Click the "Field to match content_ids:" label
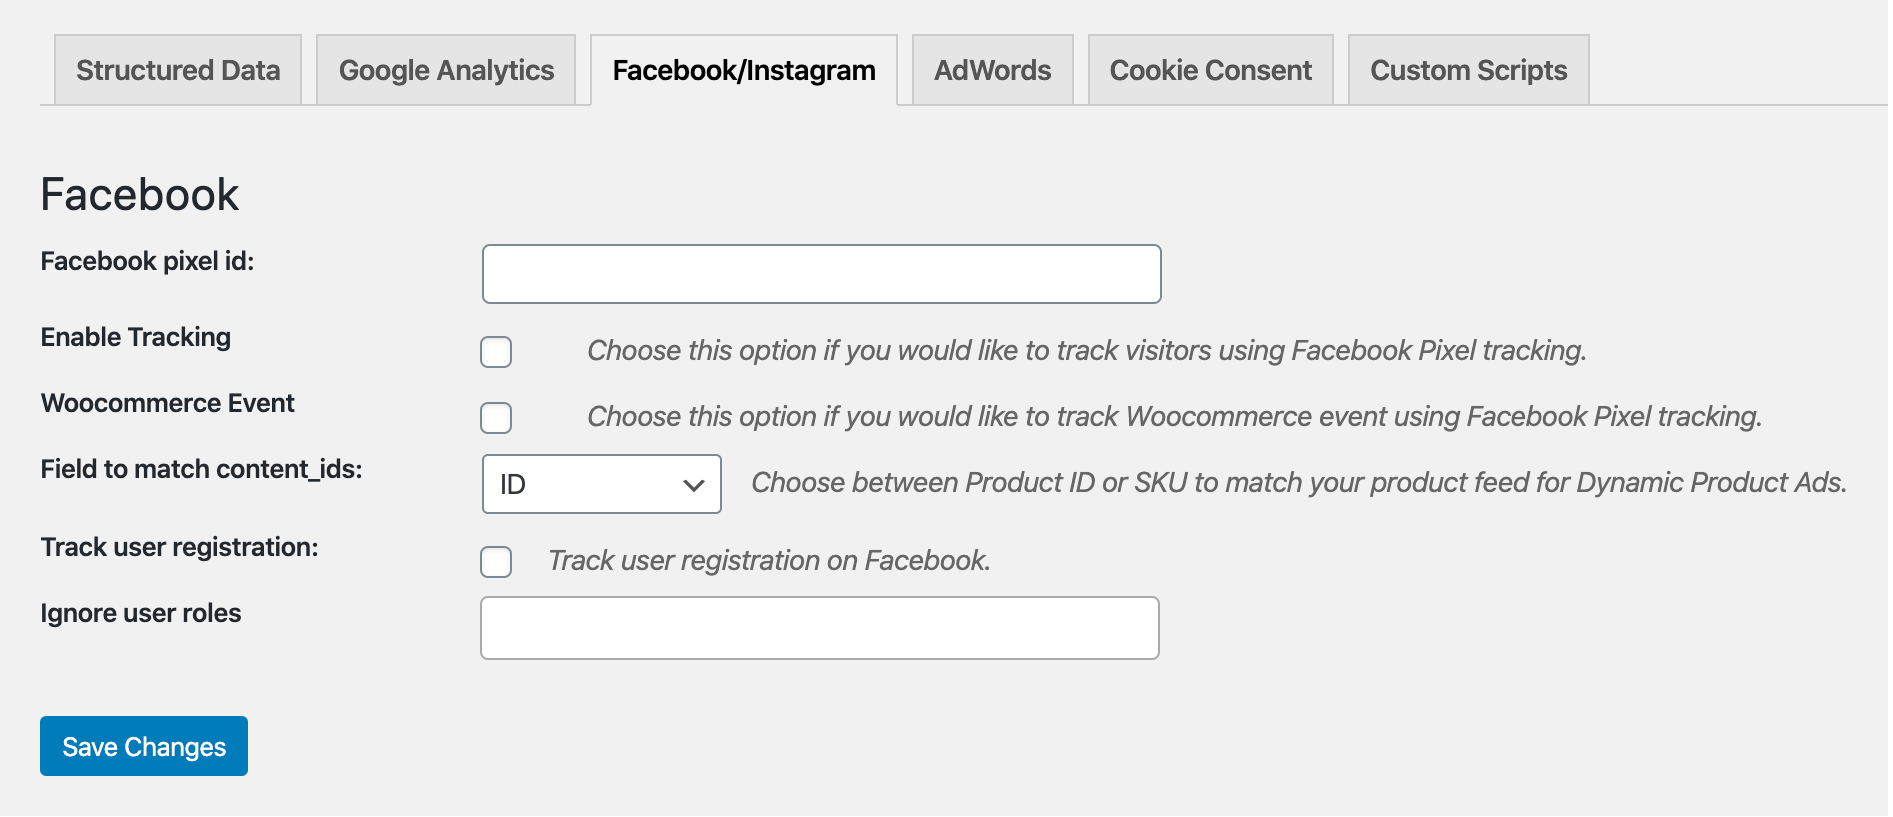The width and height of the screenshot is (1893, 817). 201,469
